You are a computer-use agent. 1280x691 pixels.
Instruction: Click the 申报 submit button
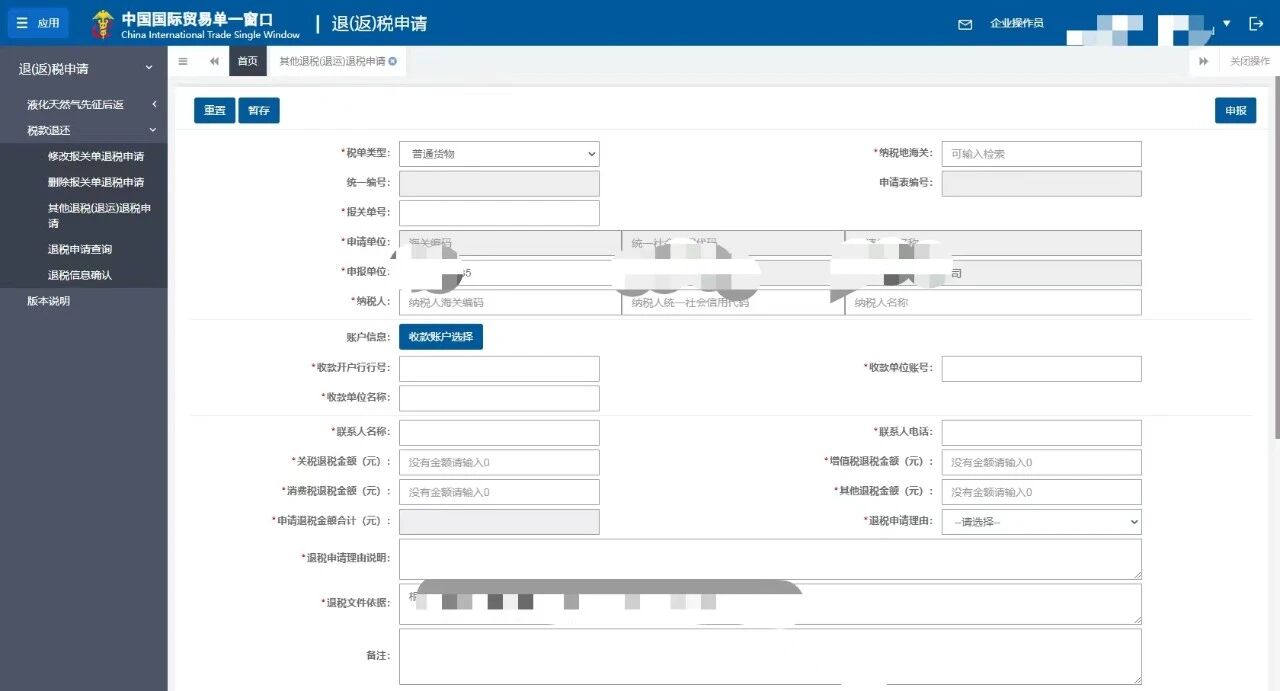tap(1235, 111)
